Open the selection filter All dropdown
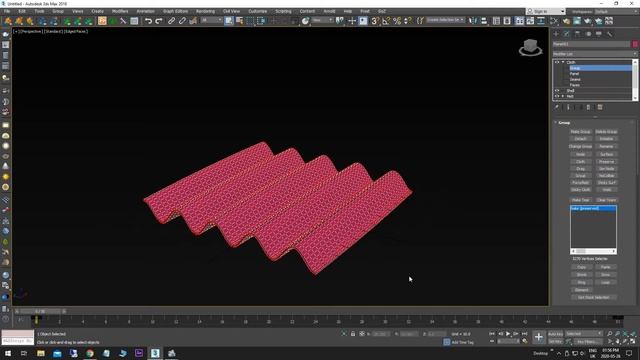Screen dimensions: 640x360 pyautogui.click(x=211, y=20)
